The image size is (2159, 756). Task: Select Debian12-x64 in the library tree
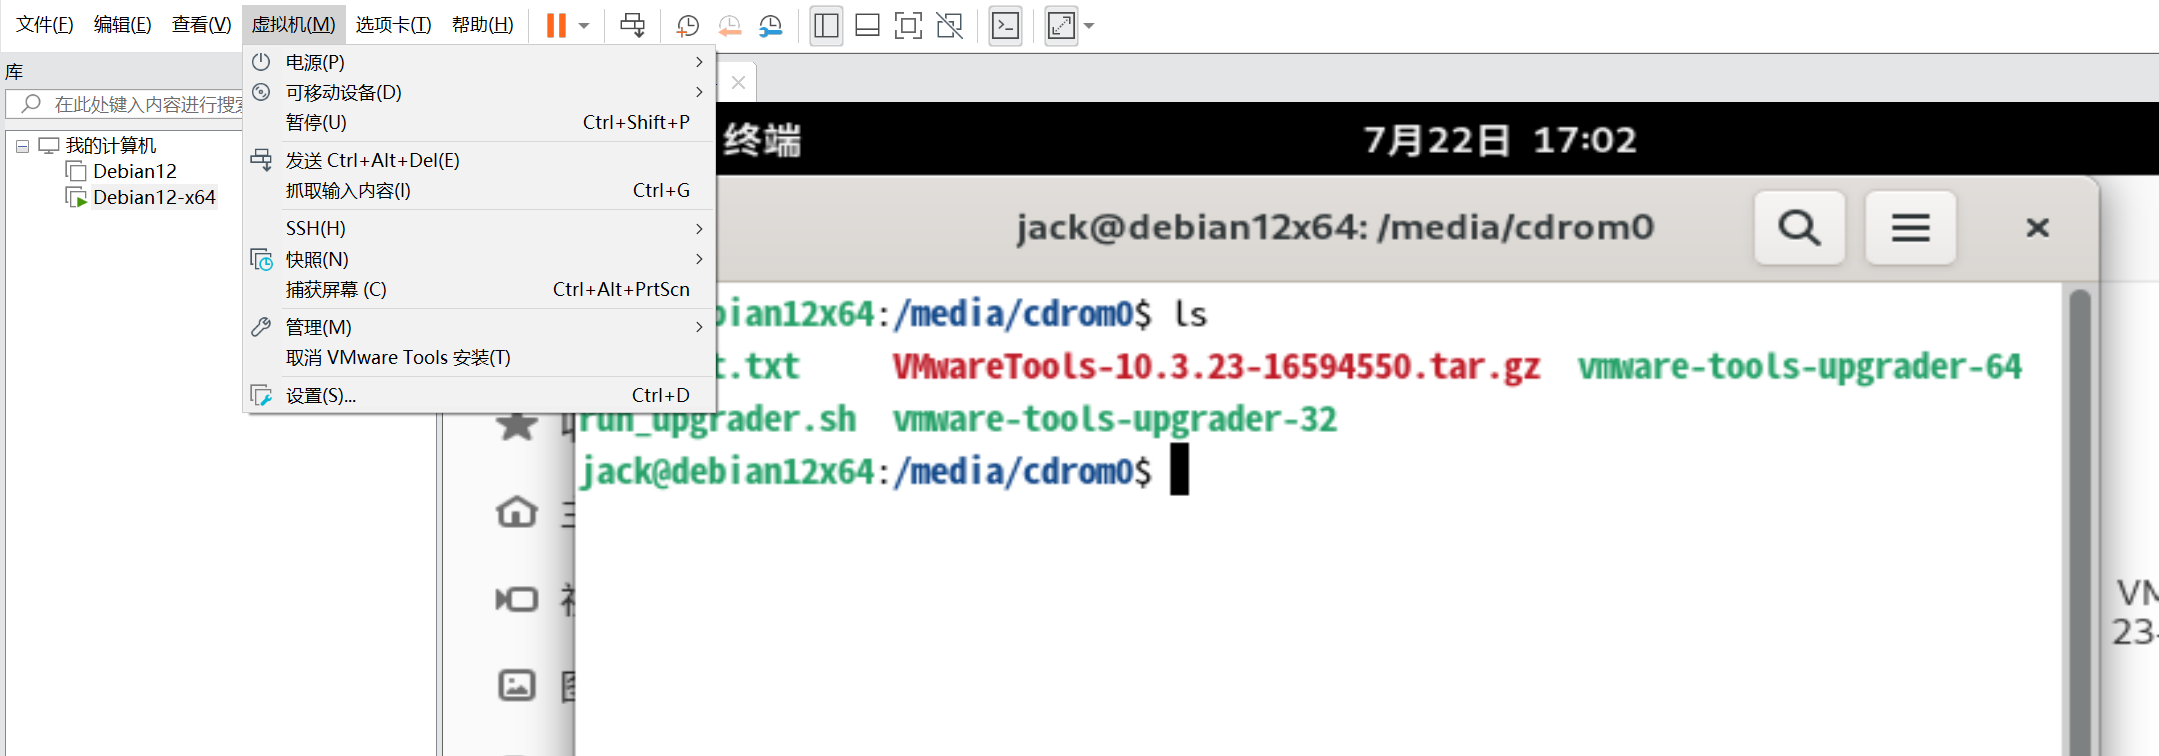[x=154, y=197]
